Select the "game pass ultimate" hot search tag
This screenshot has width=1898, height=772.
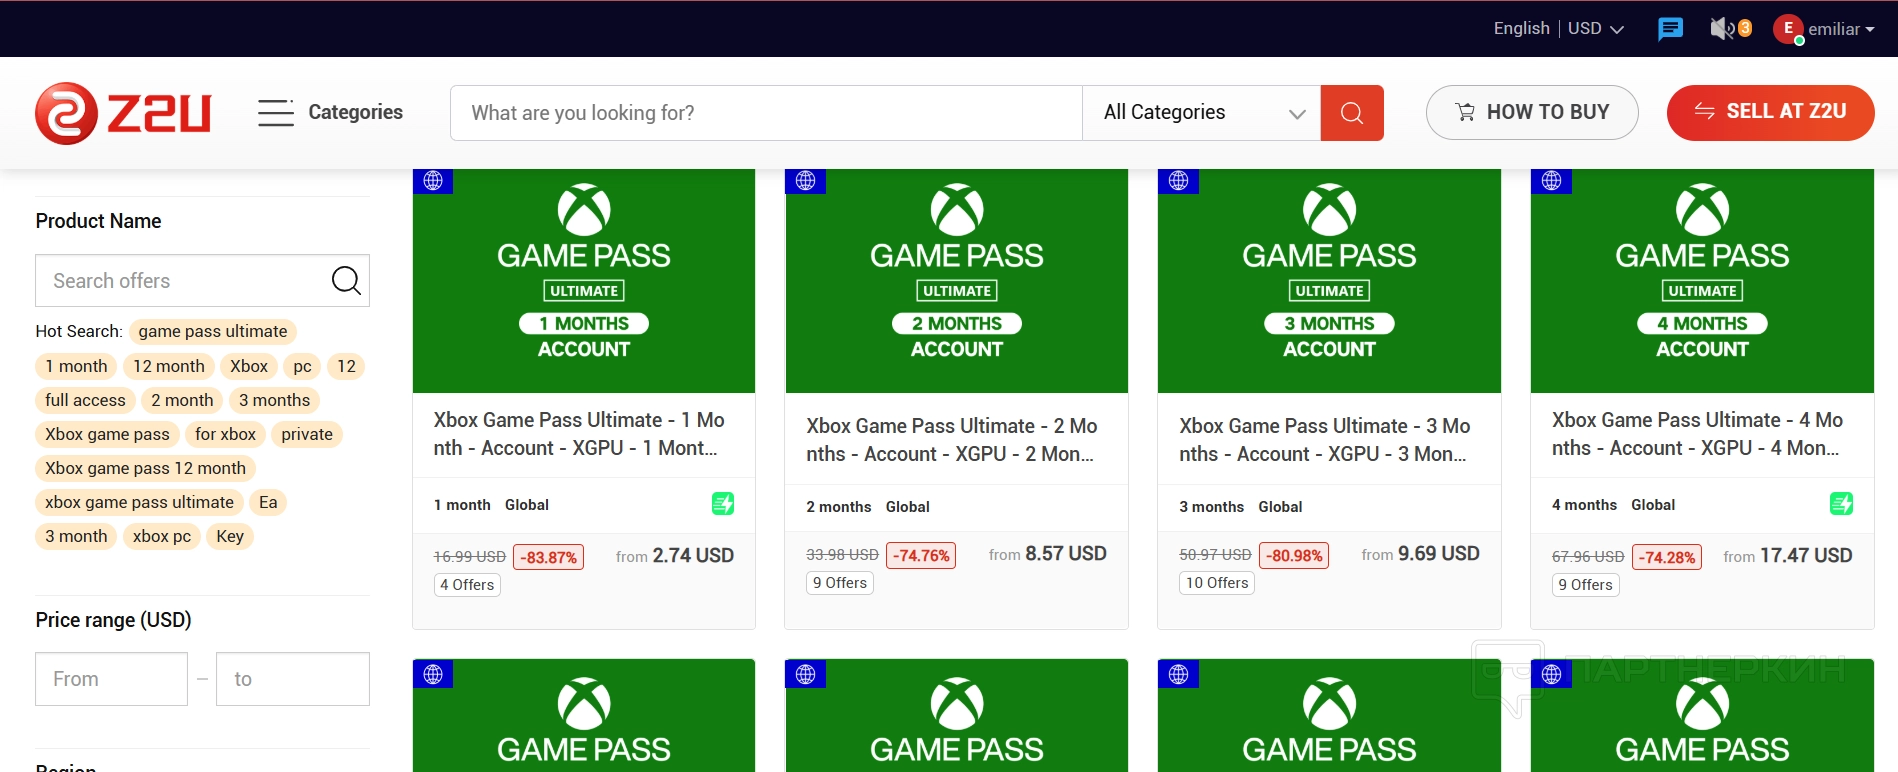(213, 332)
